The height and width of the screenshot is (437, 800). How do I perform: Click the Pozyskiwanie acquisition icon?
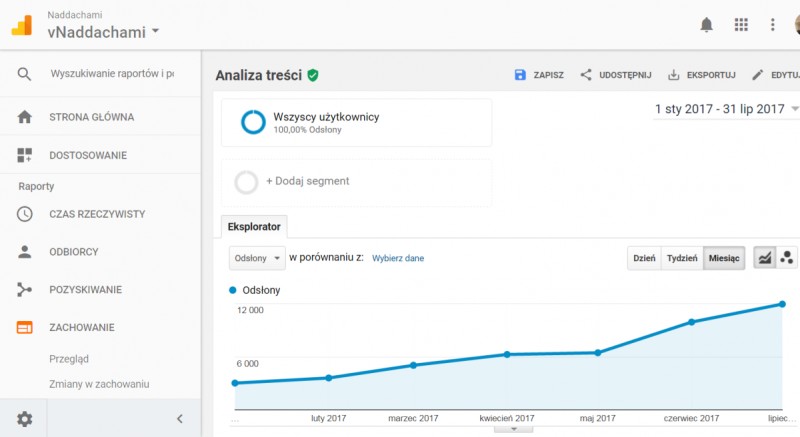pos(24,289)
